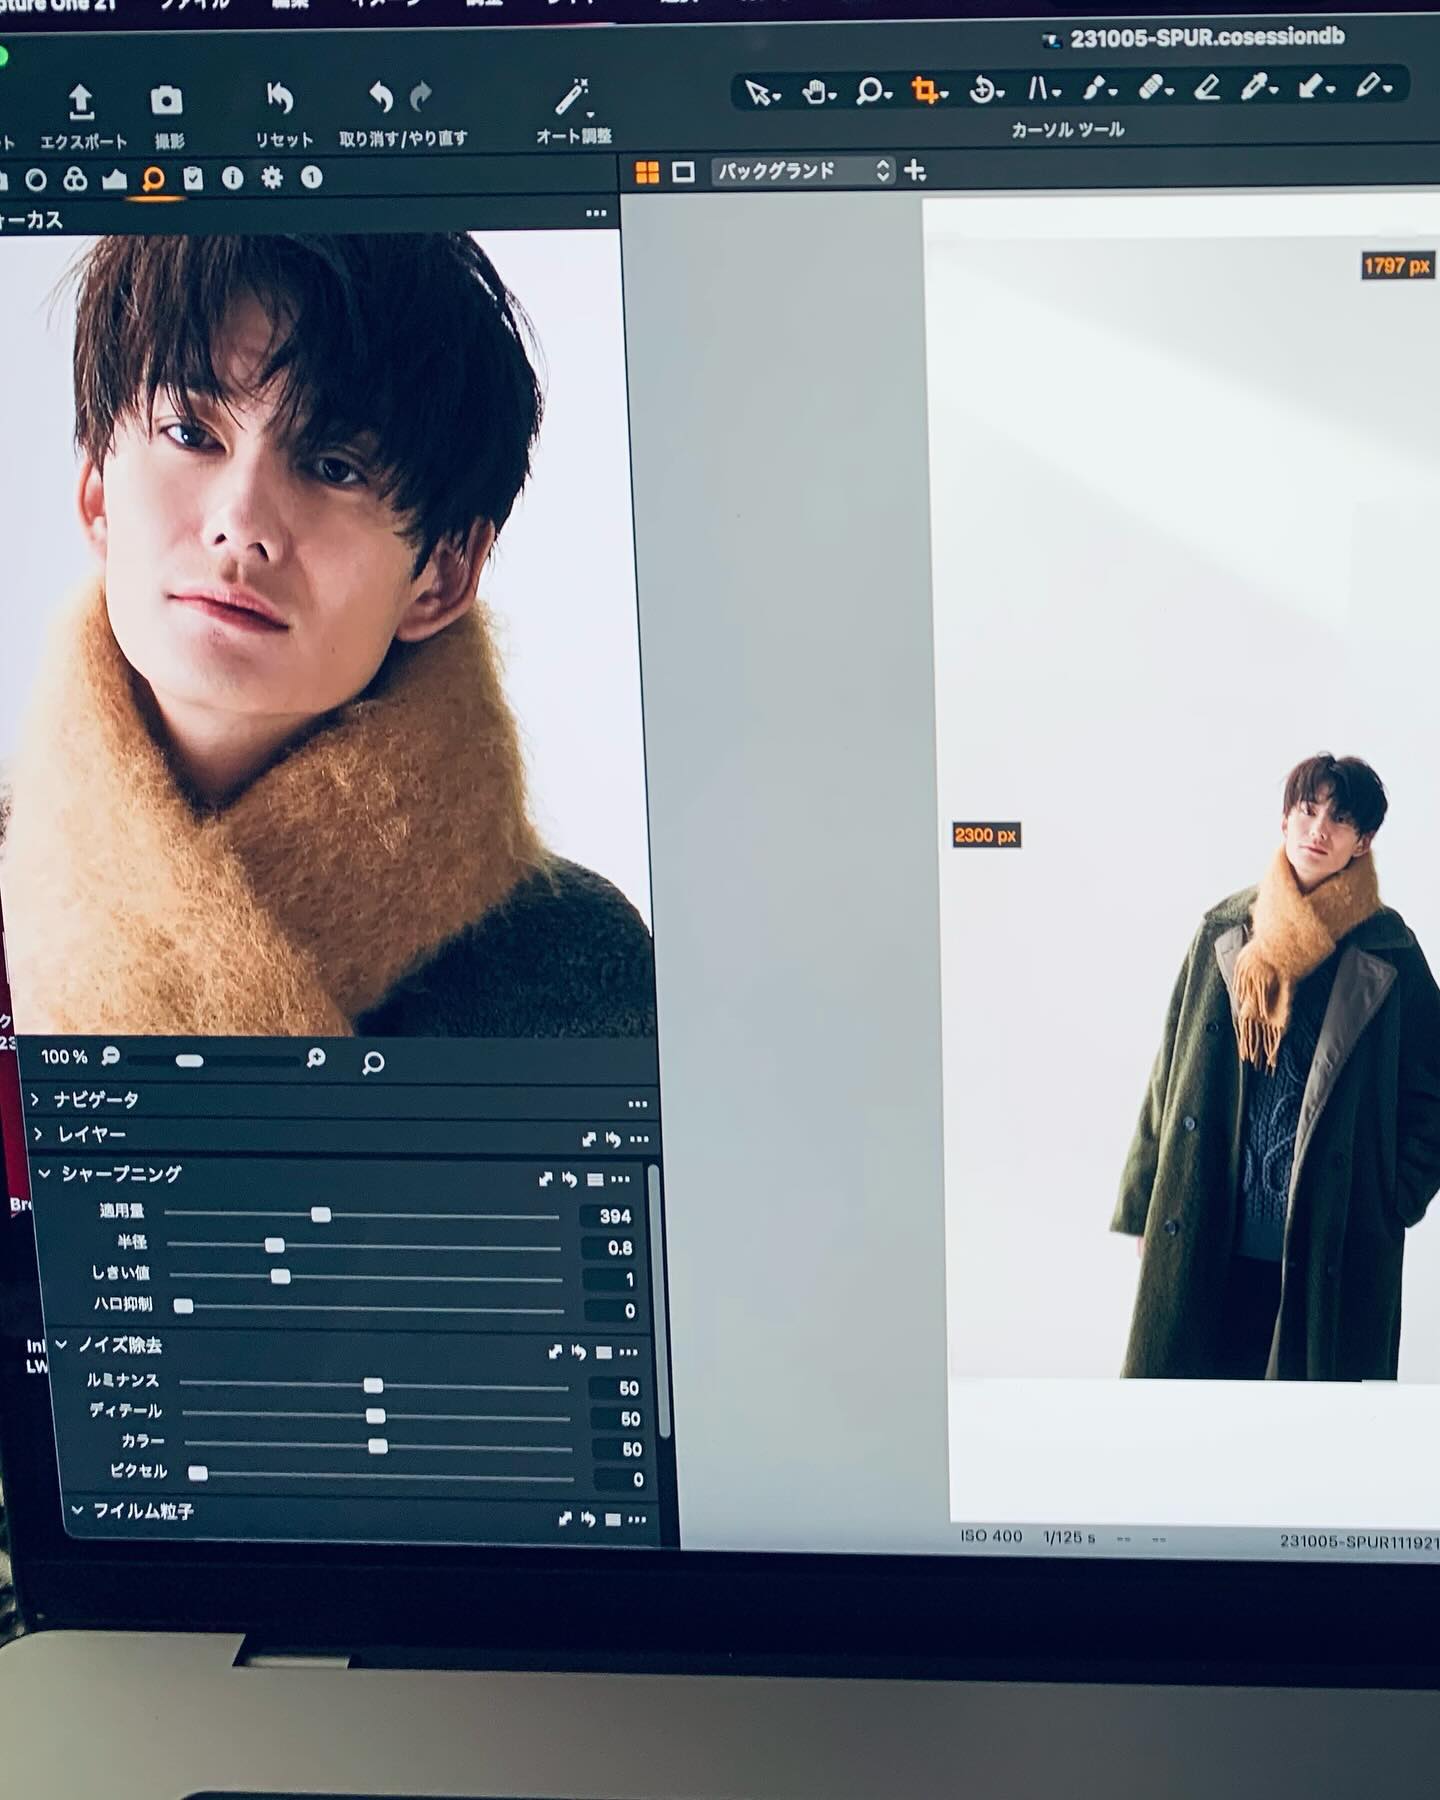Image resolution: width=1440 pixels, height=1800 pixels.
Task: Click the Auto Adjust (オート調整) wand icon
Action: point(572,97)
